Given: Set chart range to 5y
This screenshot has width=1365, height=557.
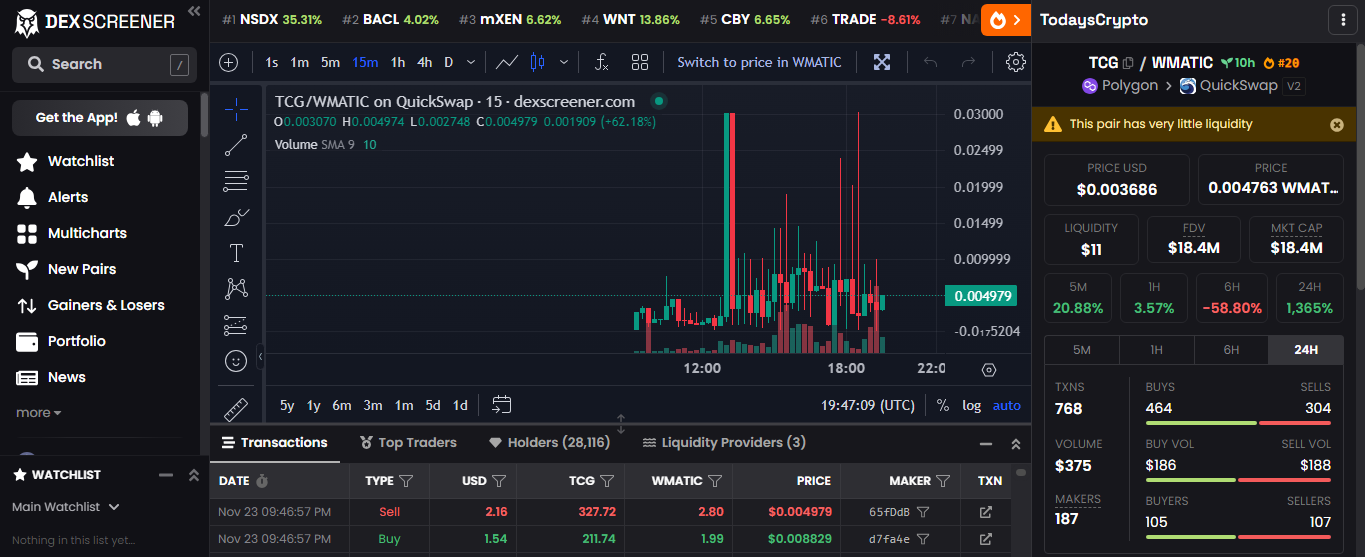Looking at the screenshot, I should pyautogui.click(x=287, y=405).
